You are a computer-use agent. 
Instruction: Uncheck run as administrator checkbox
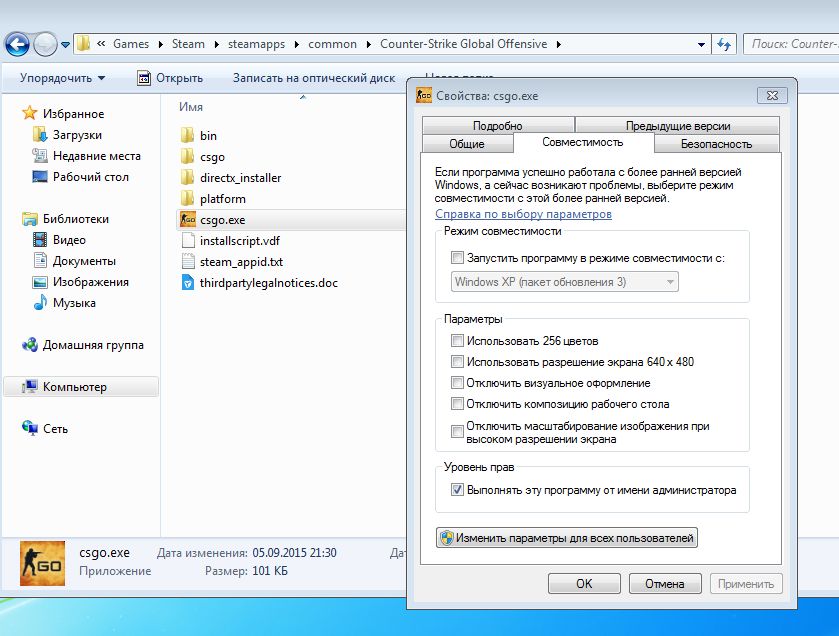pyautogui.click(x=457, y=489)
